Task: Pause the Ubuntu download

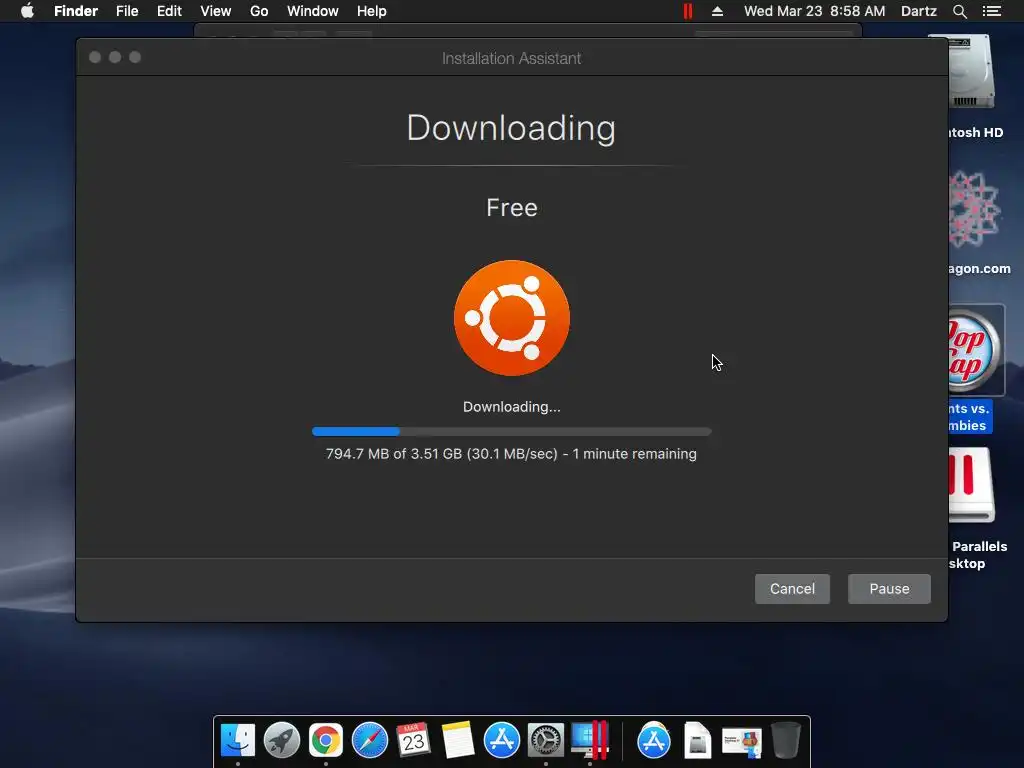Action: coord(889,588)
